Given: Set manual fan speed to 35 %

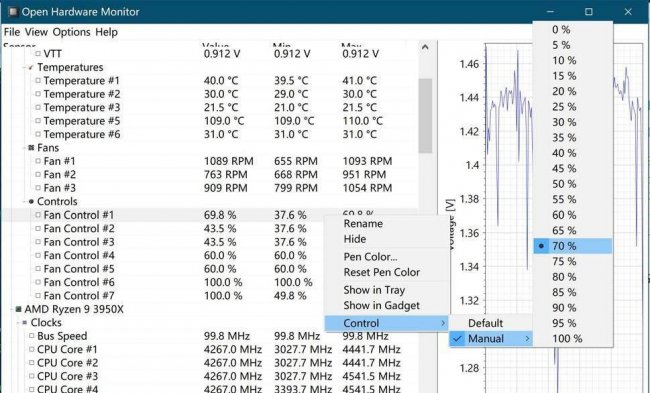Looking at the screenshot, I should coord(573,138).
